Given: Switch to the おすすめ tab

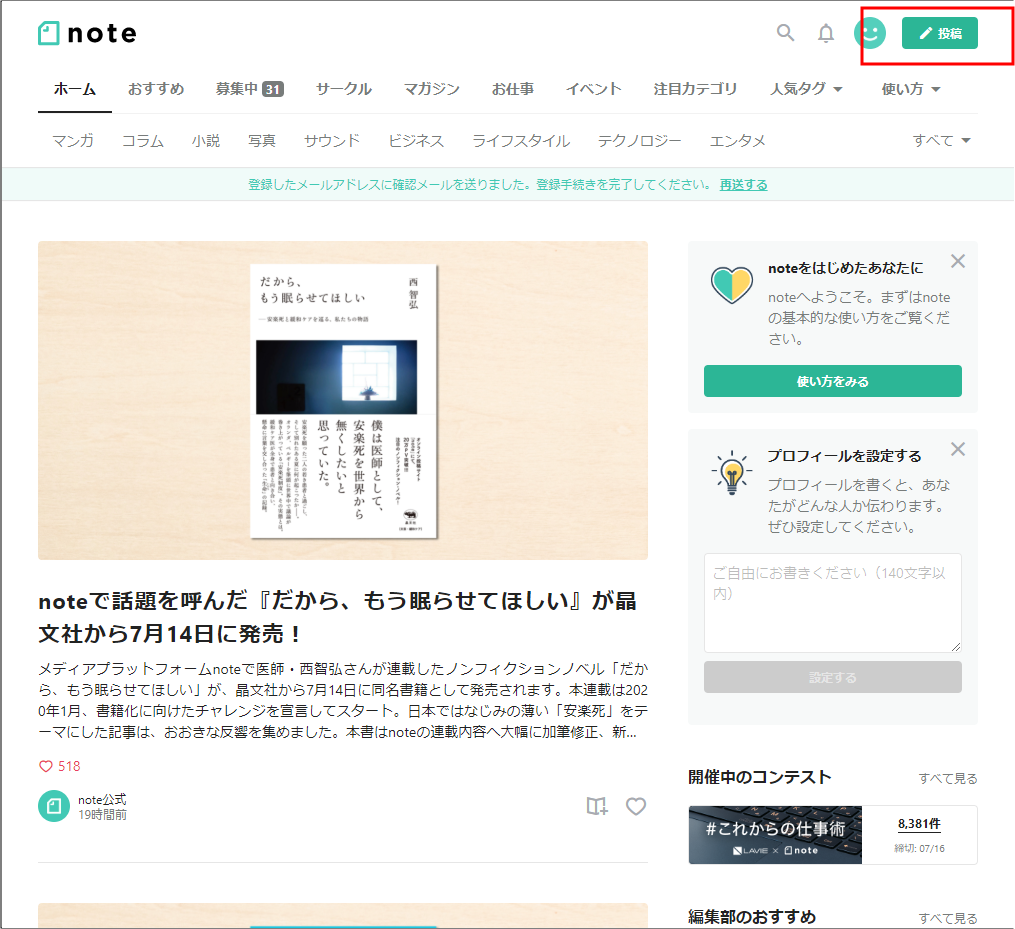Looking at the screenshot, I should point(156,89).
